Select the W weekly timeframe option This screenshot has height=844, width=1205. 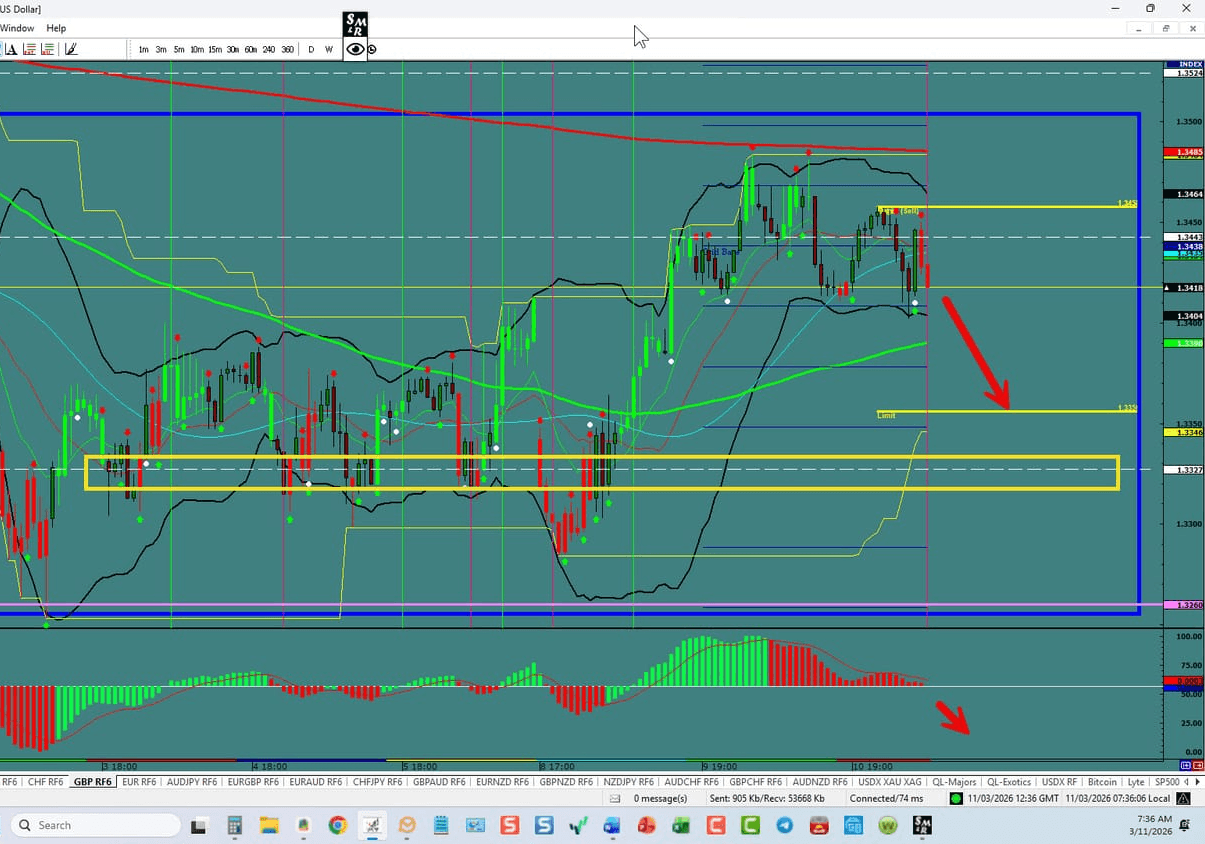click(329, 48)
